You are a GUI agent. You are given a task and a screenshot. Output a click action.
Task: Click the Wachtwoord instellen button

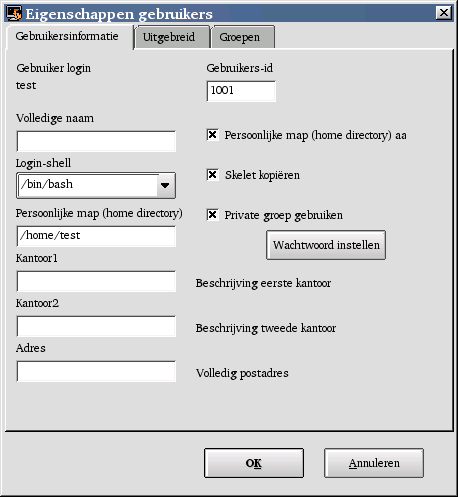(x=326, y=245)
